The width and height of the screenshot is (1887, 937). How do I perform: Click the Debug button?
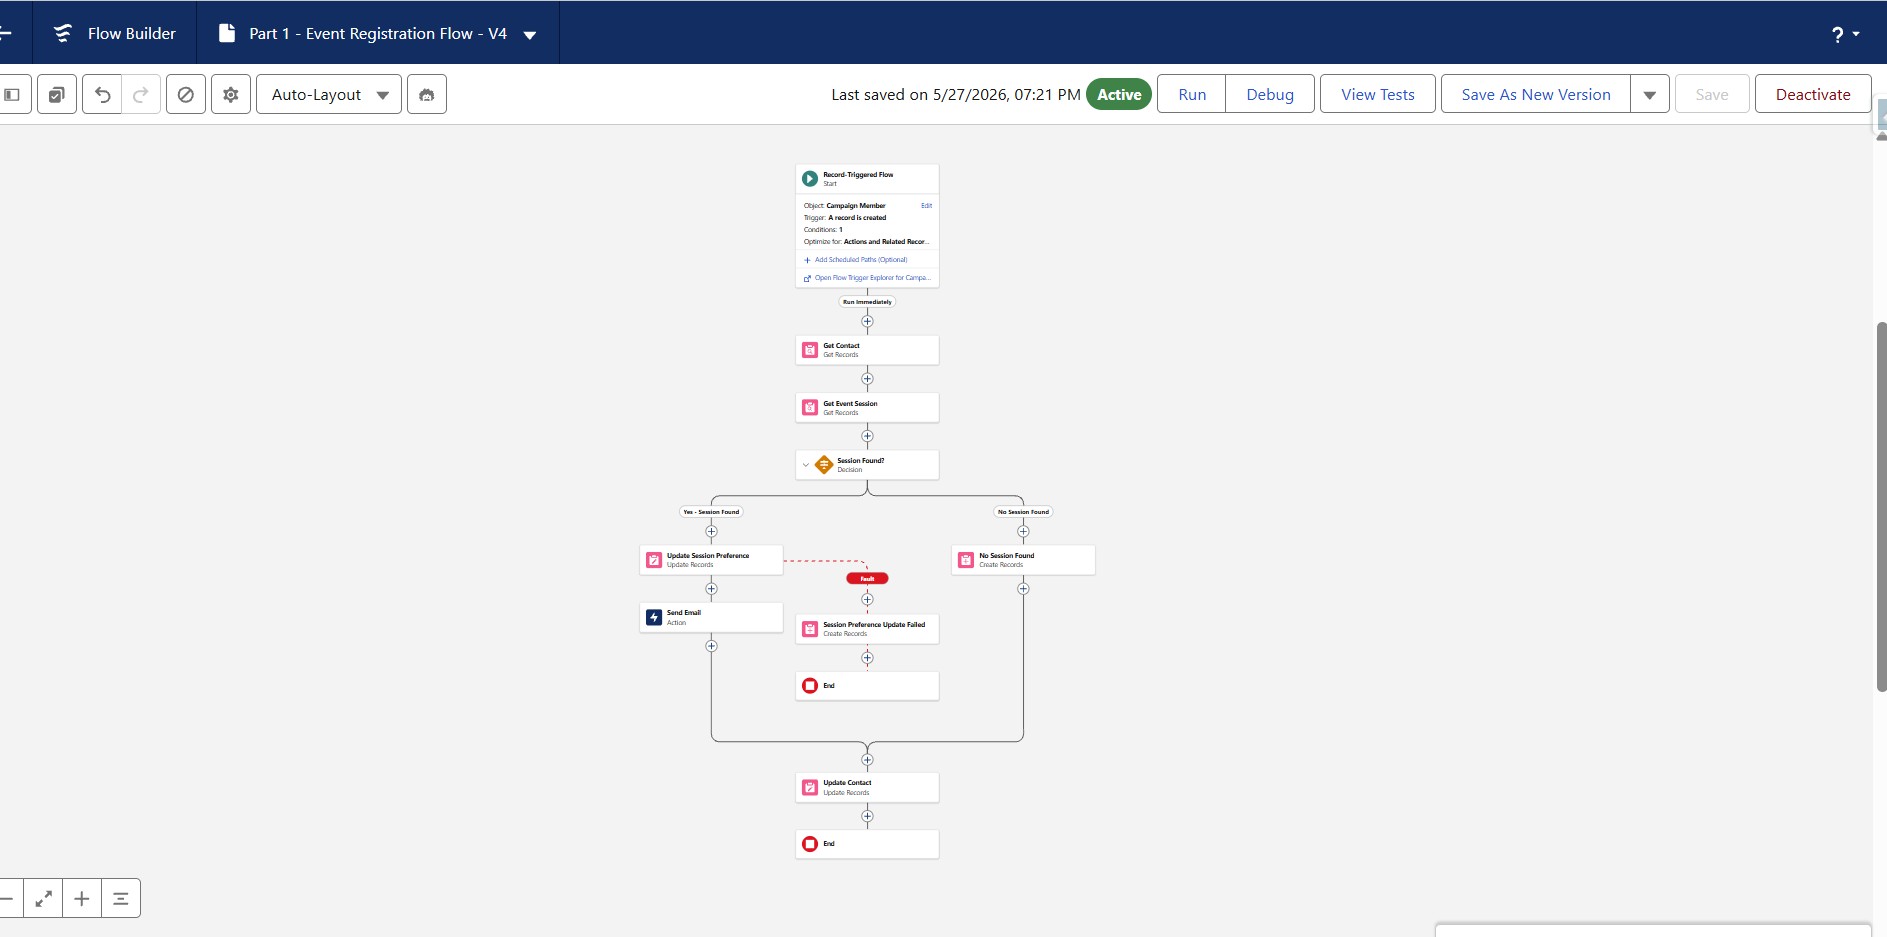1270,94
